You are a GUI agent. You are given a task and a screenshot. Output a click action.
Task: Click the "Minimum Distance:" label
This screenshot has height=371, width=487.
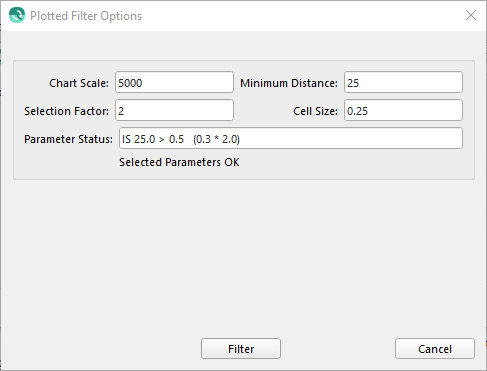point(289,83)
